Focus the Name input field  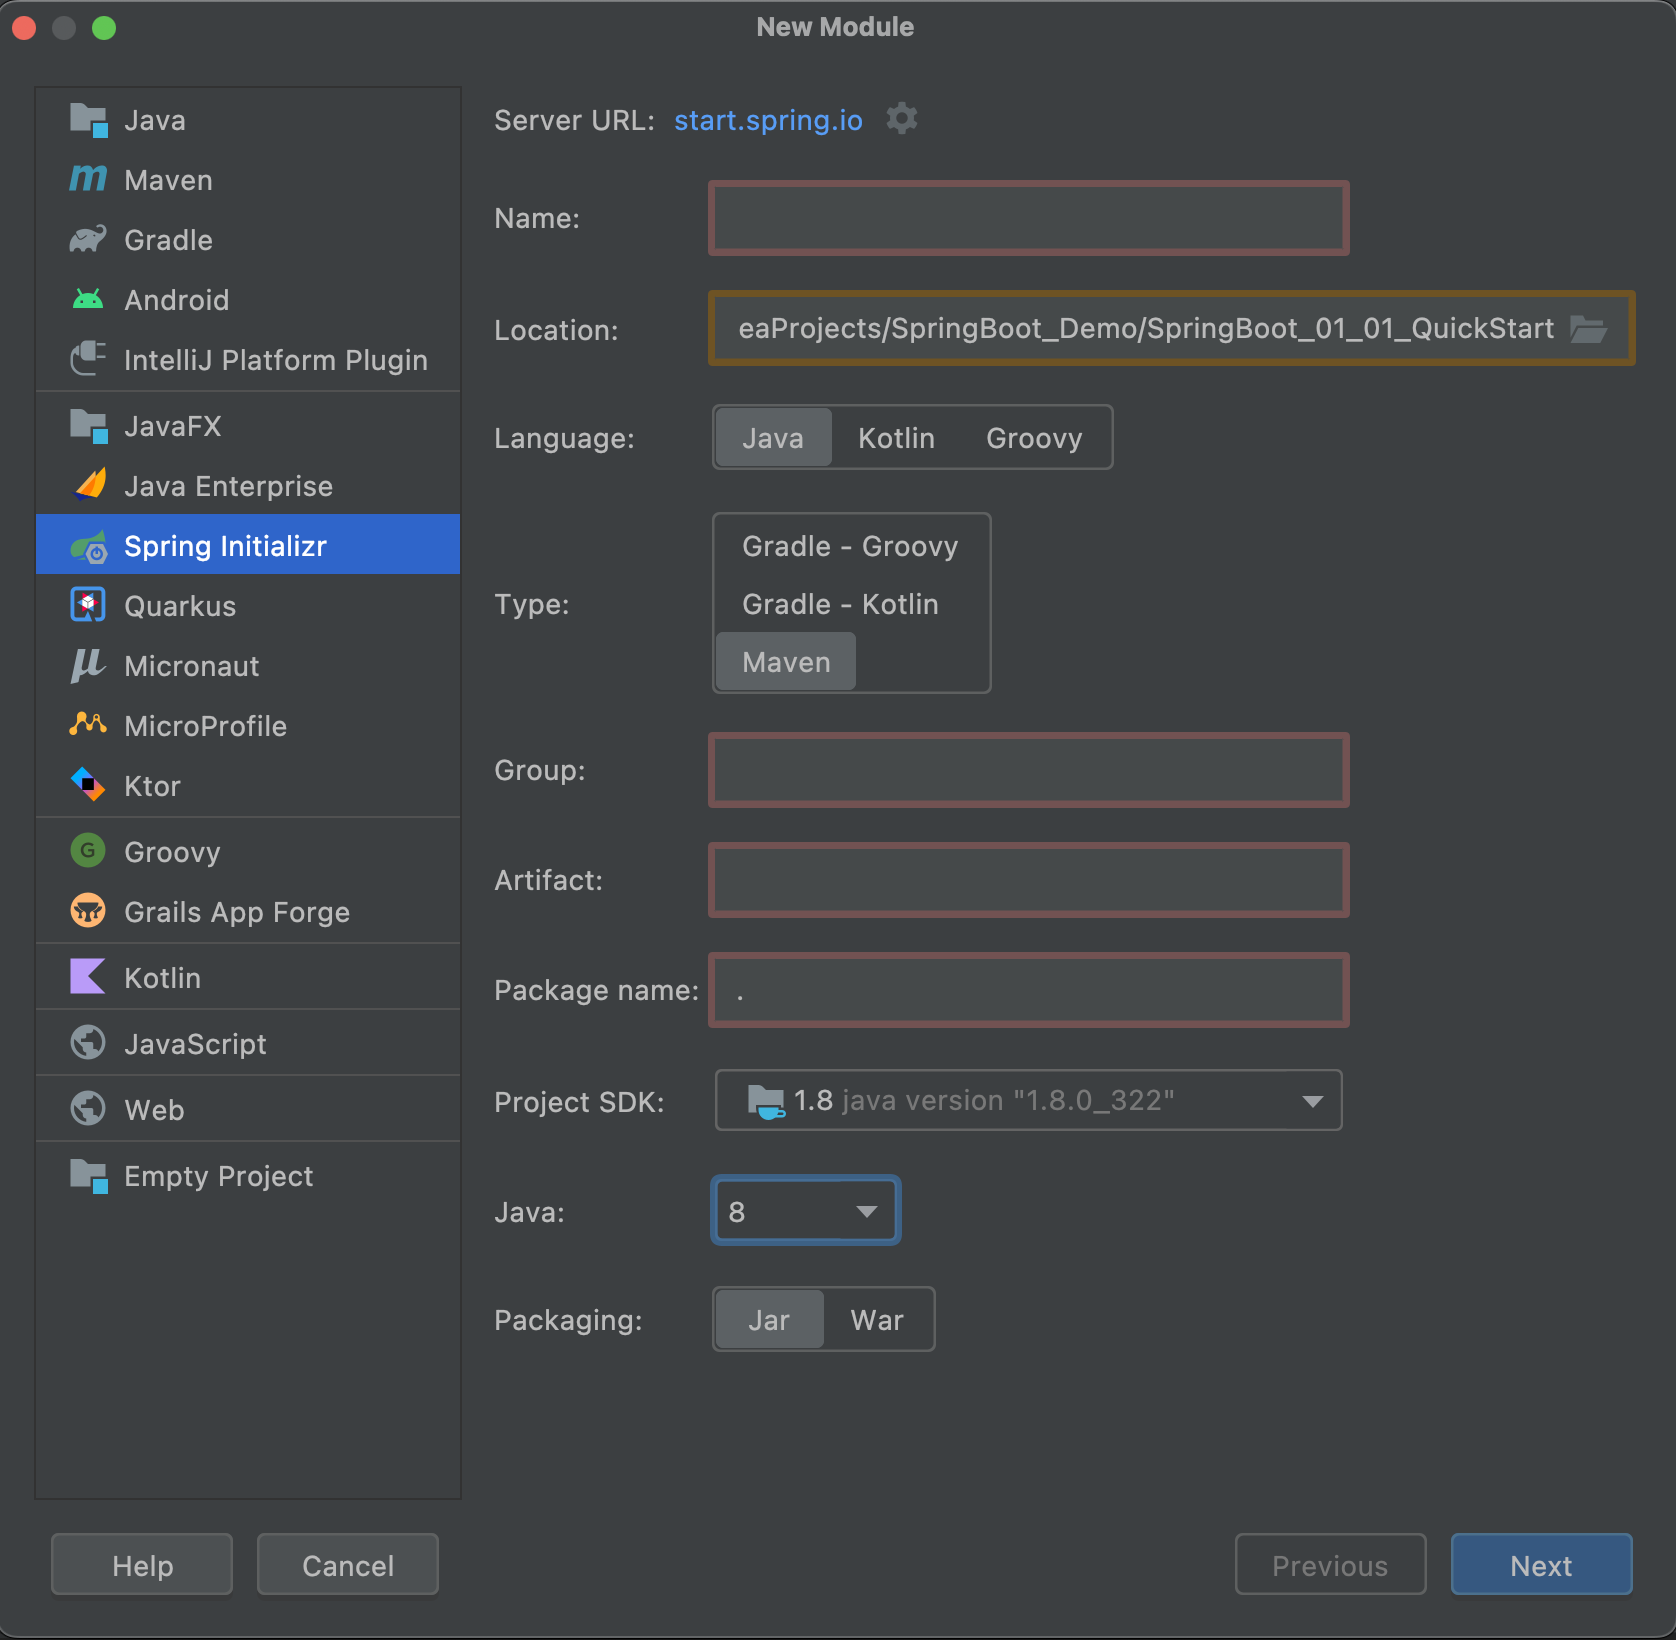pyautogui.click(x=1029, y=218)
